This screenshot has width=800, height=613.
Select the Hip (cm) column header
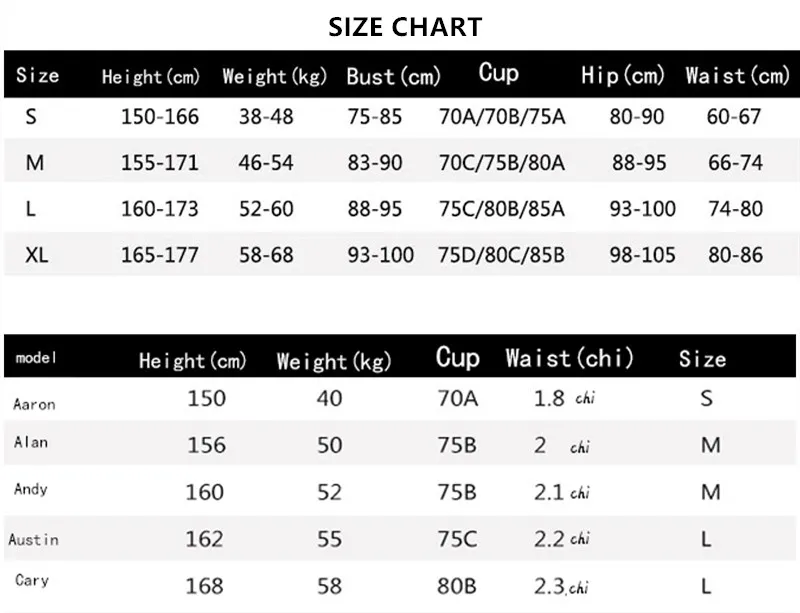click(x=623, y=76)
